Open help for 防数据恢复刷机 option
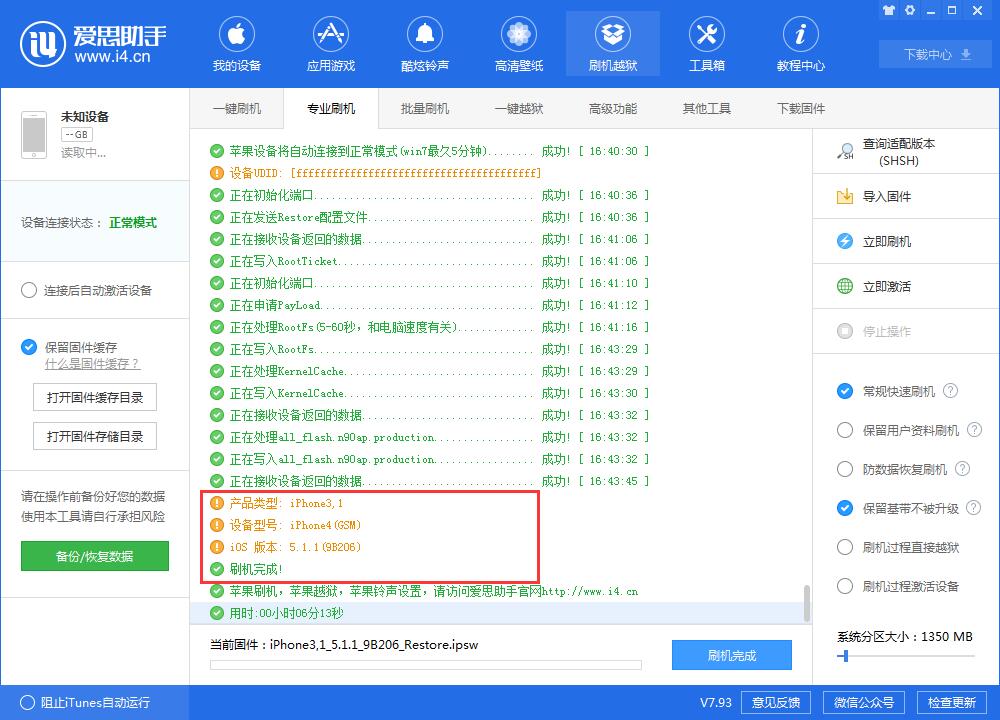 click(x=962, y=469)
